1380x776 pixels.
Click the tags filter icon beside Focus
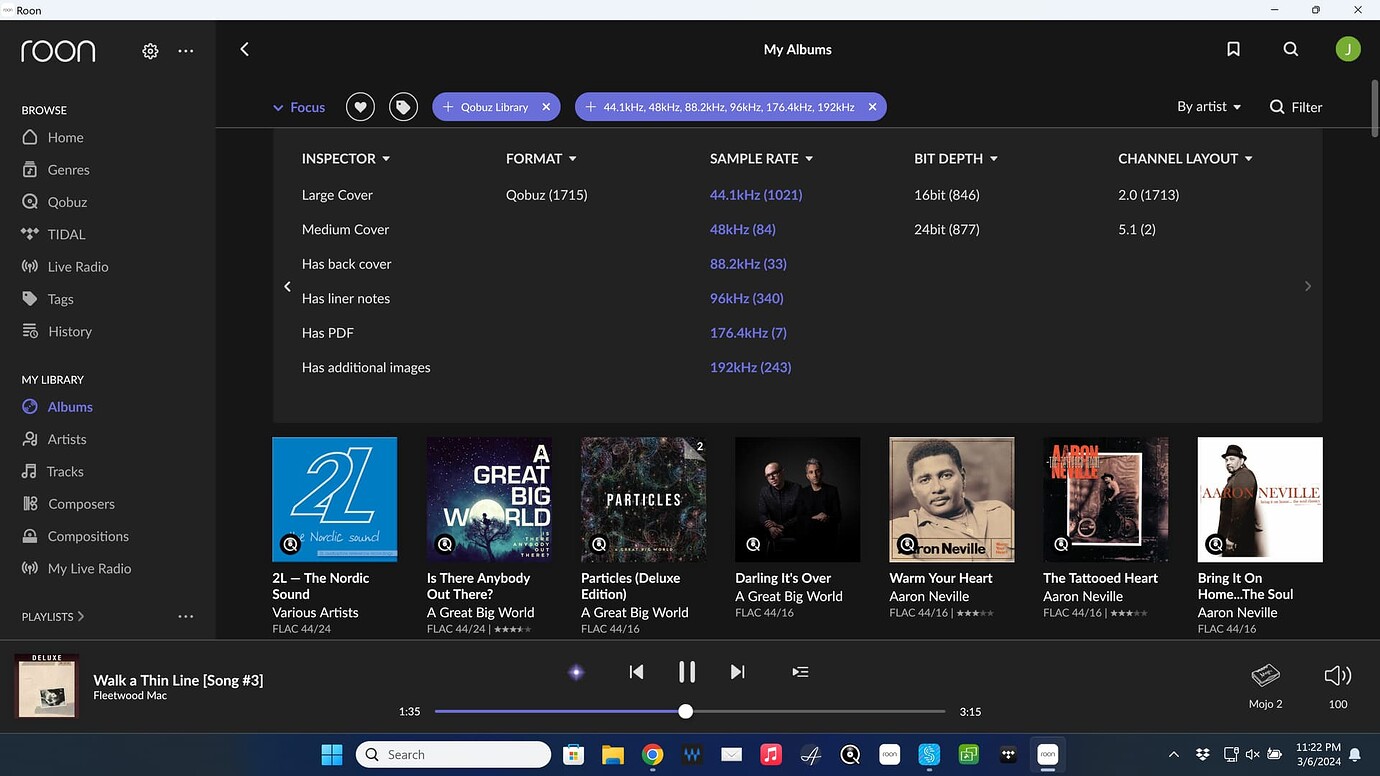(403, 106)
